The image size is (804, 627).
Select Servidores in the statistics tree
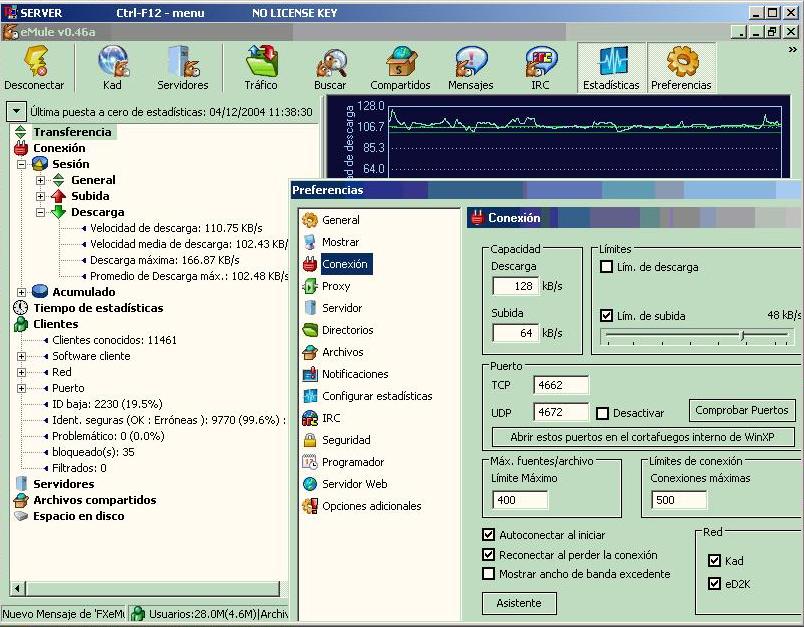pyautogui.click(x=64, y=484)
